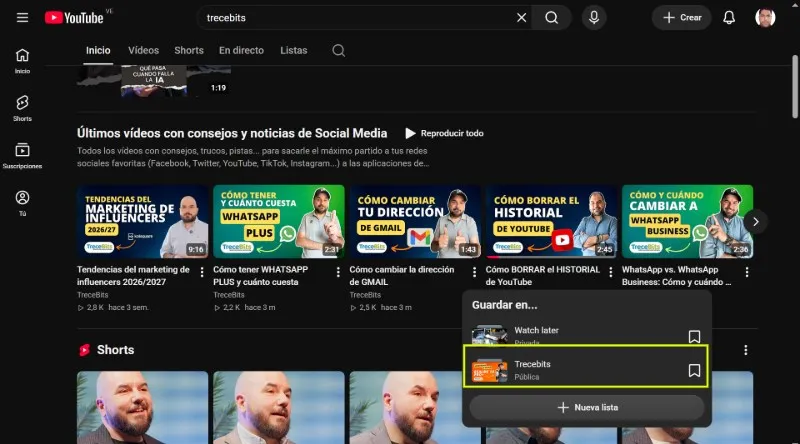Click the search magnifier button

552,18
